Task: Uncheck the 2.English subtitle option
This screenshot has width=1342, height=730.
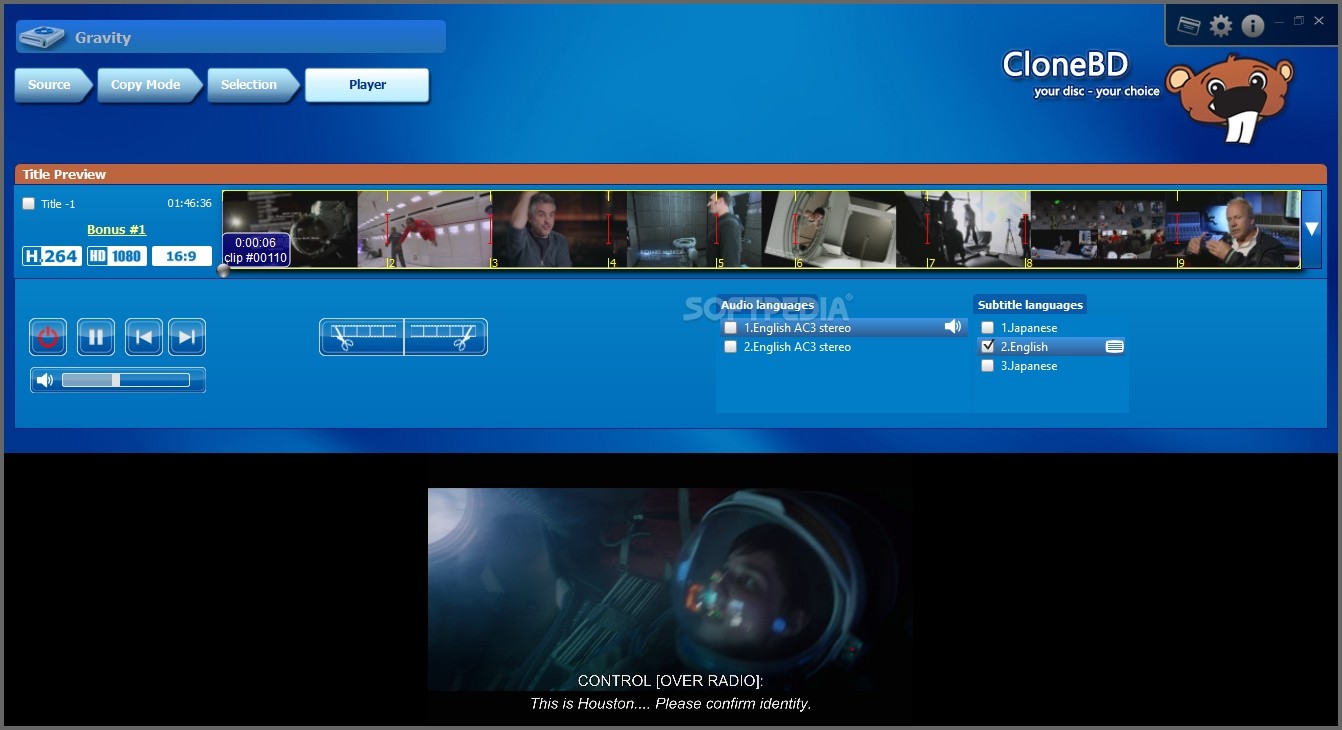Action: click(x=988, y=347)
